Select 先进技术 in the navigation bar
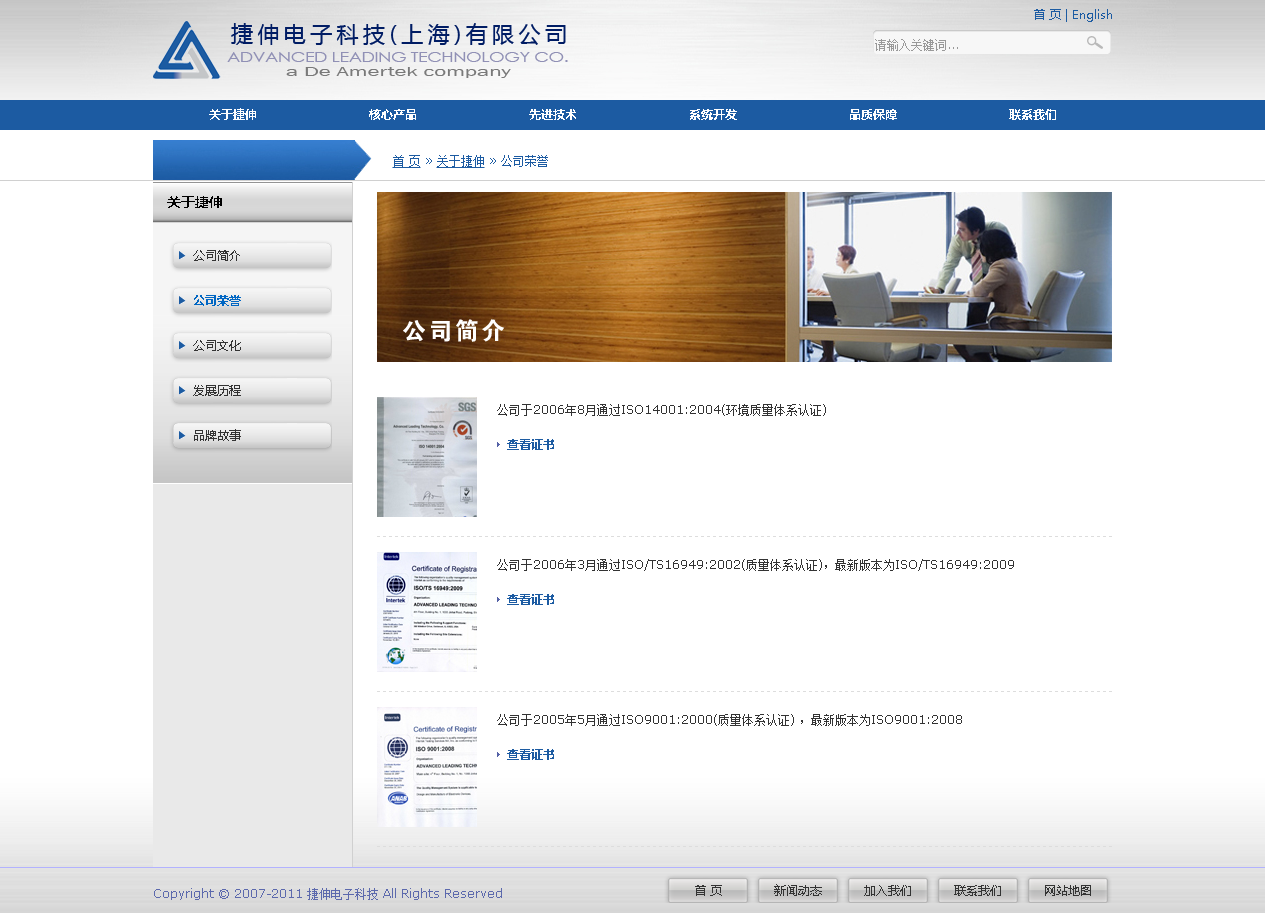This screenshot has width=1265, height=913. [x=553, y=115]
